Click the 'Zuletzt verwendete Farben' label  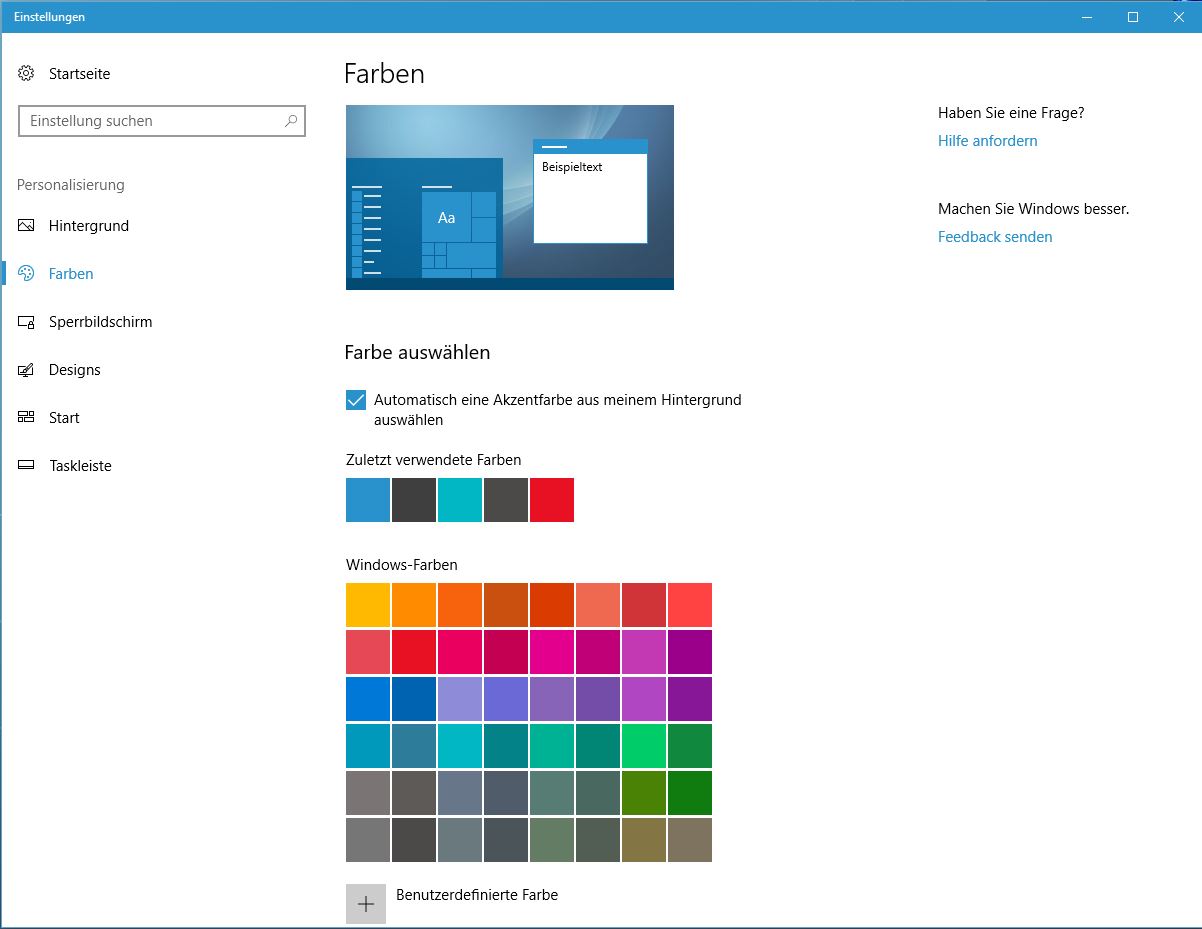433,460
